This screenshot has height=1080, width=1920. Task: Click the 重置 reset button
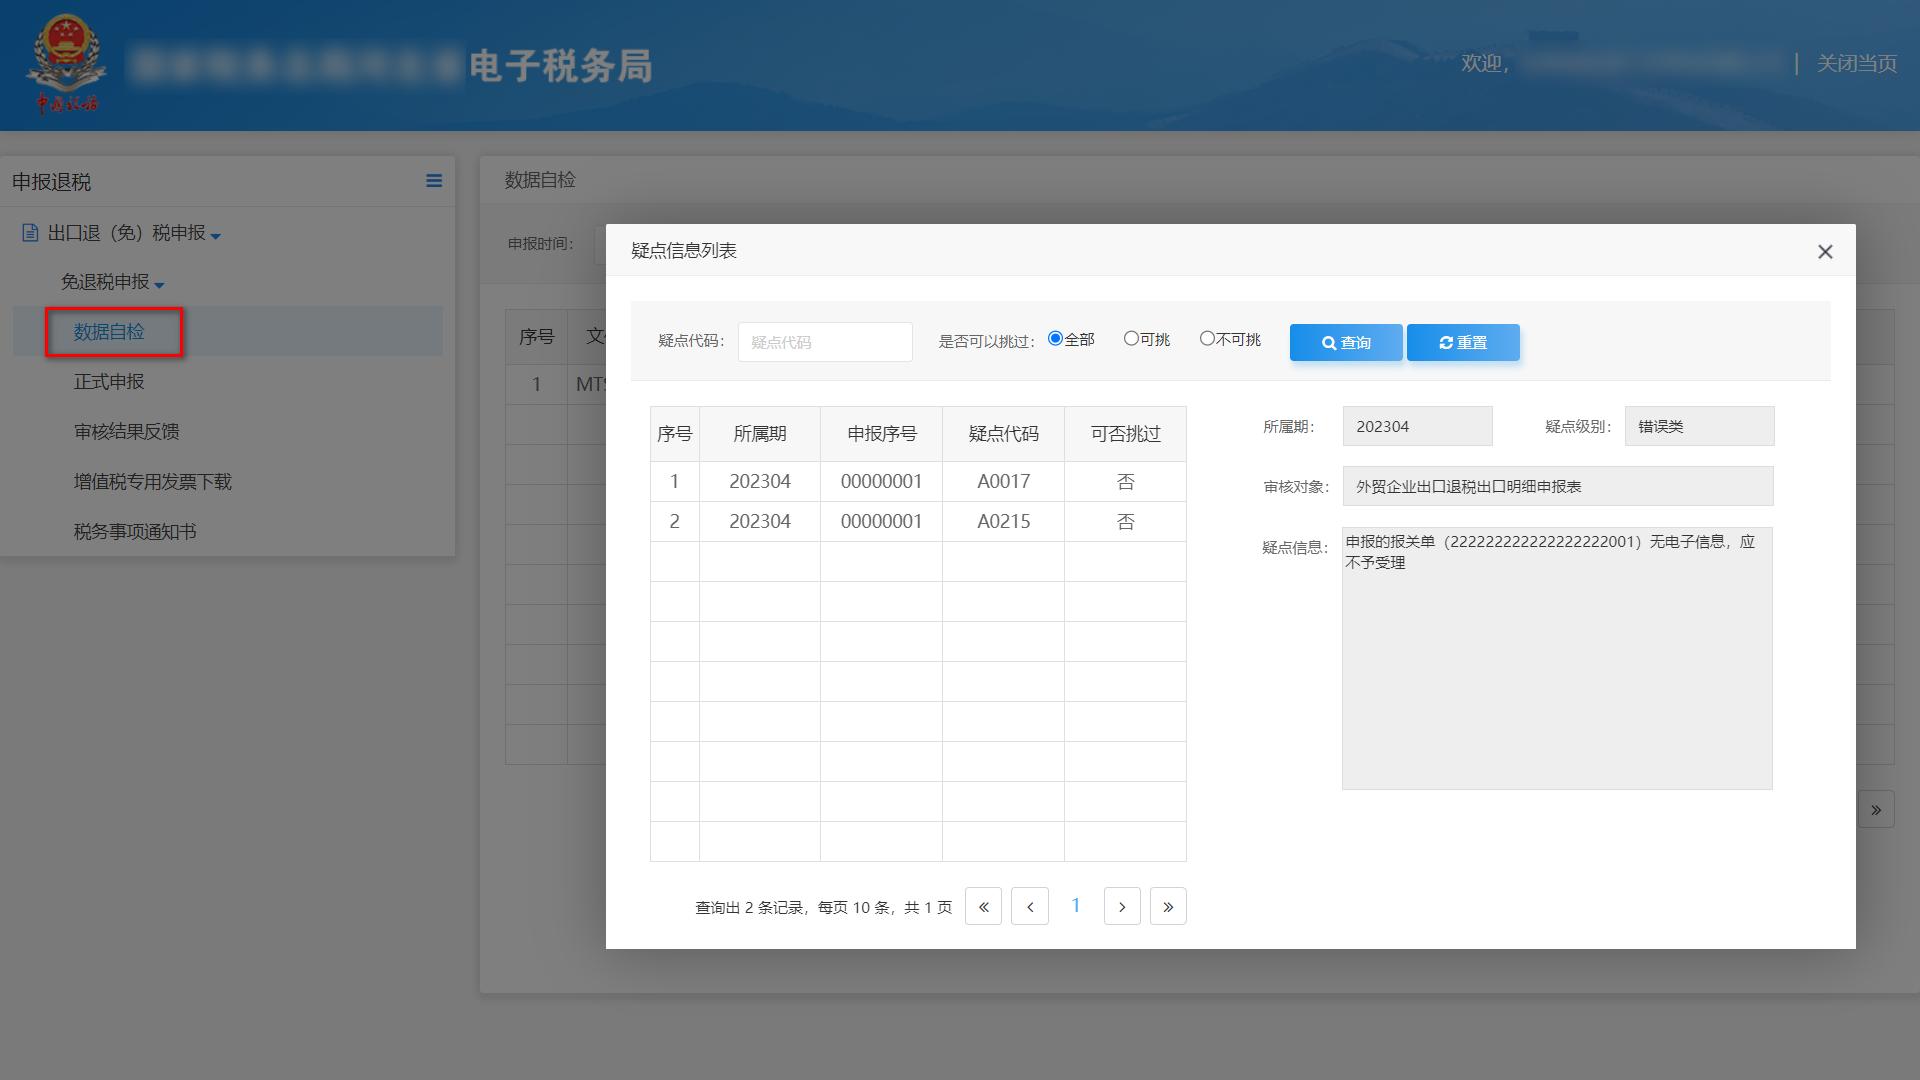[x=1463, y=342]
